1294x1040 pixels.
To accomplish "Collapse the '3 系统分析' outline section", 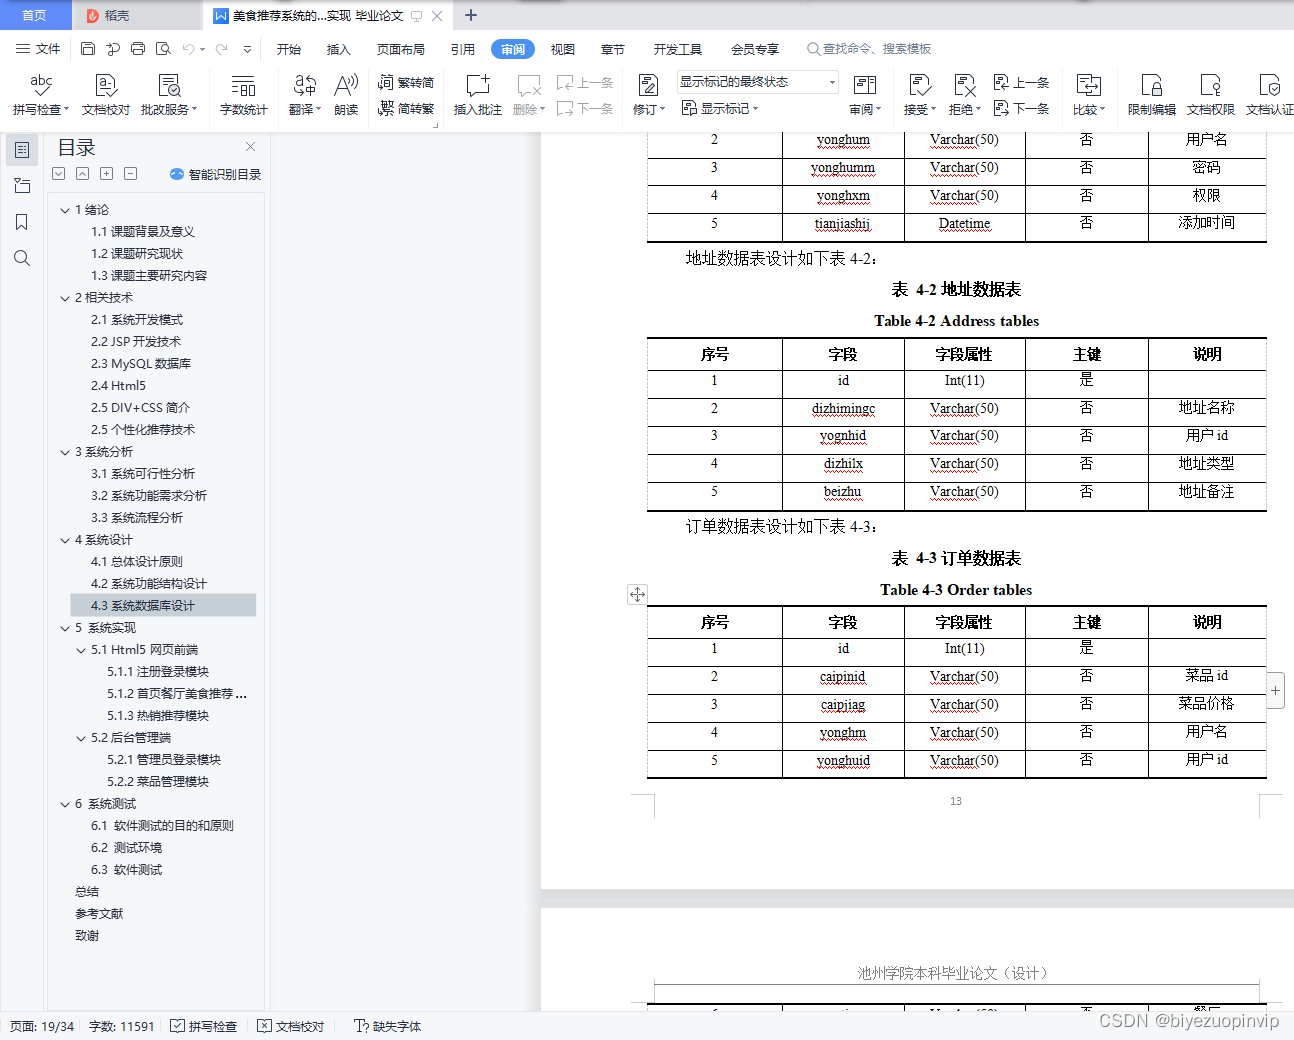I will [65, 452].
